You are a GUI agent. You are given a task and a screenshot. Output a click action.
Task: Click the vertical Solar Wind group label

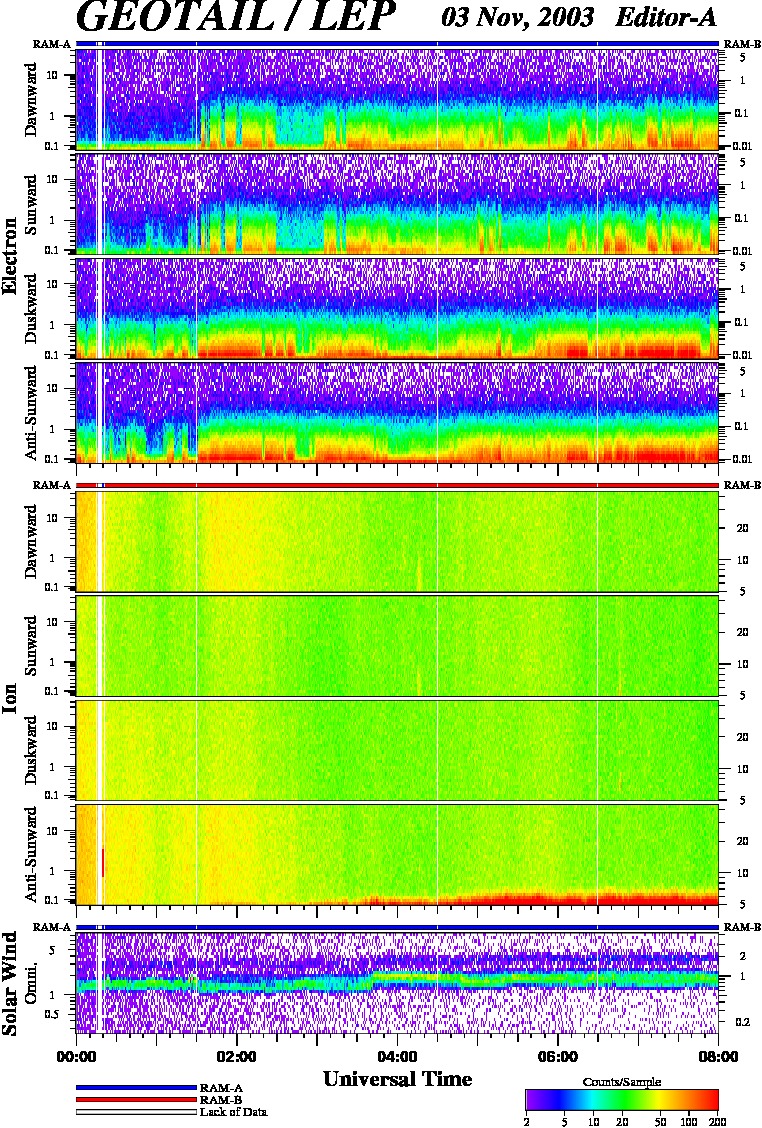tap(10, 983)
